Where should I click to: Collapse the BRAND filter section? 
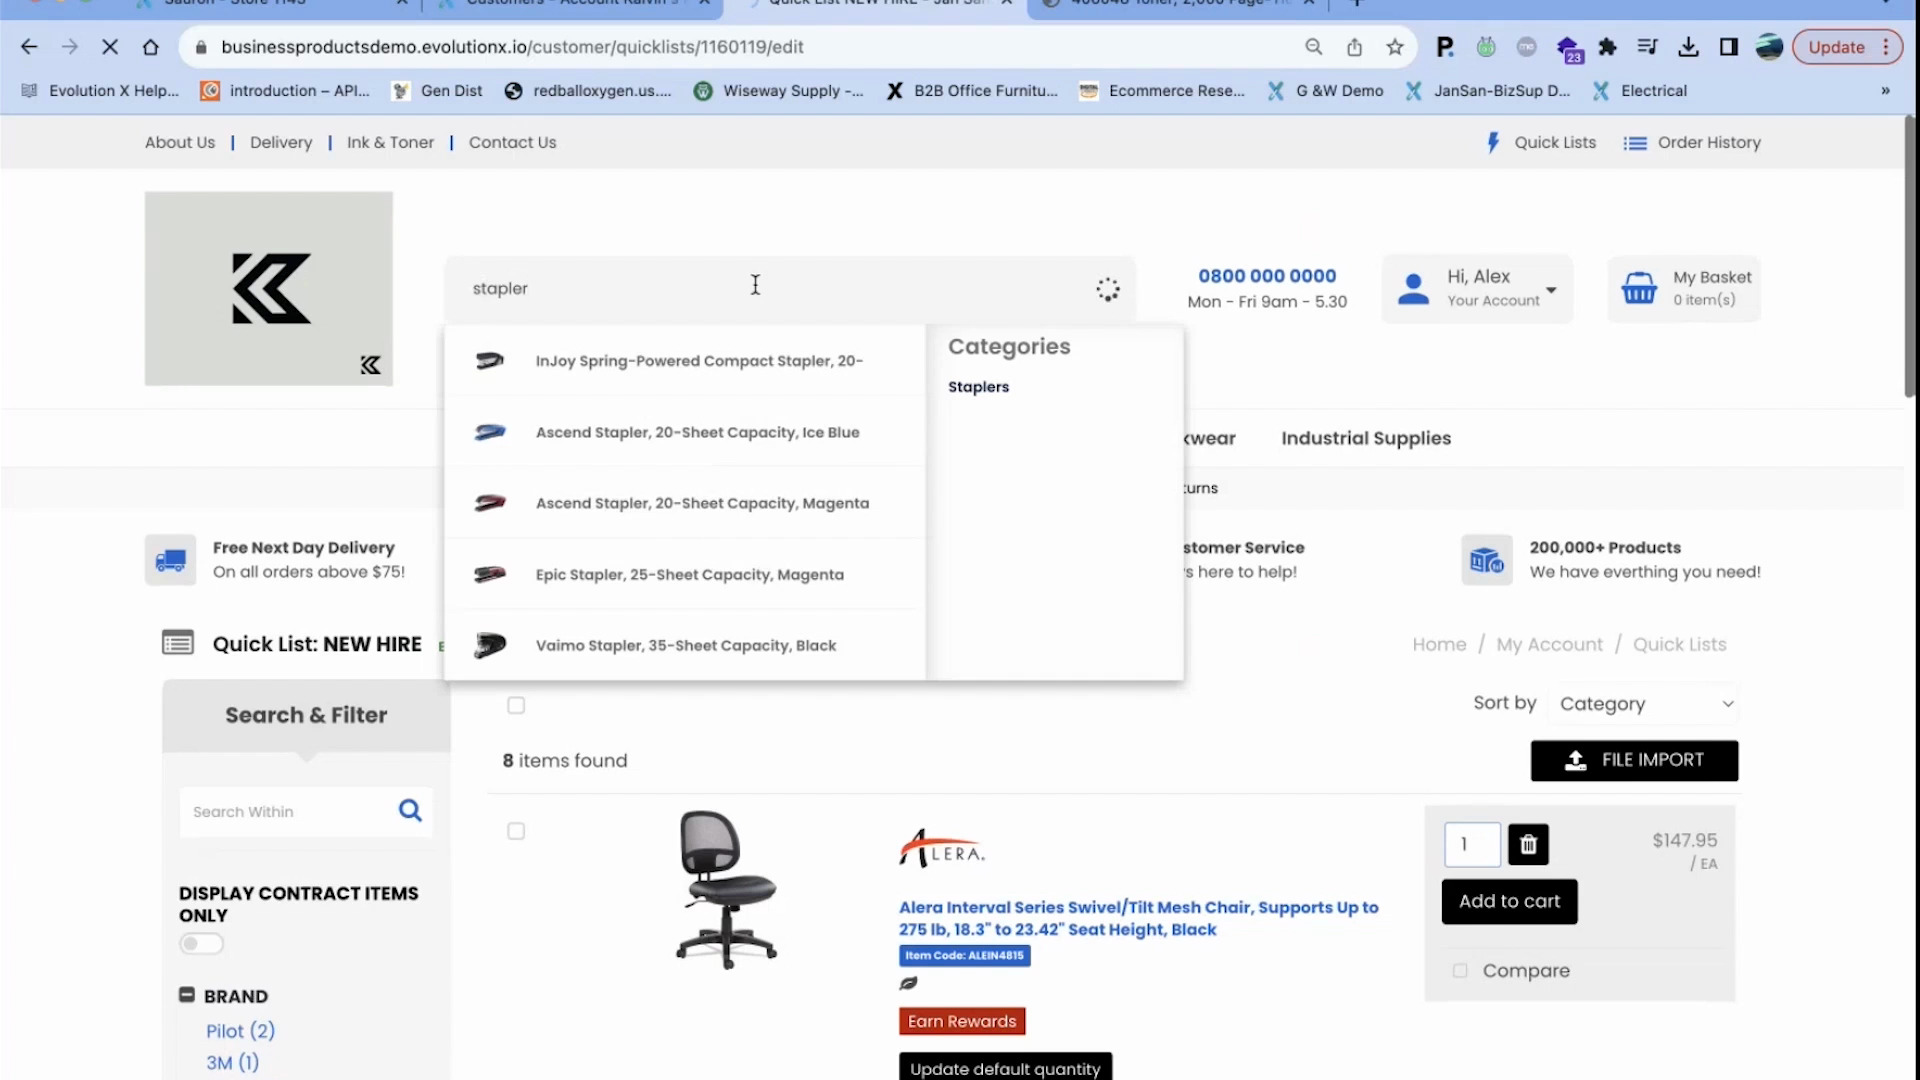187,995
